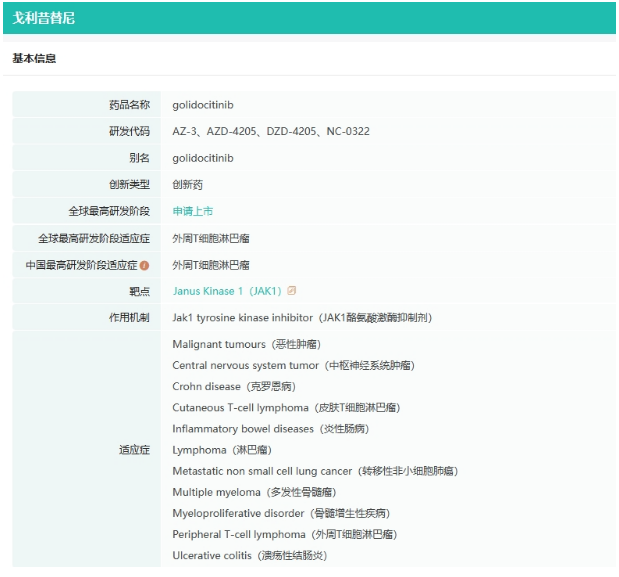Click the Malignant tumours indication entry

click(x=247, y=344)
